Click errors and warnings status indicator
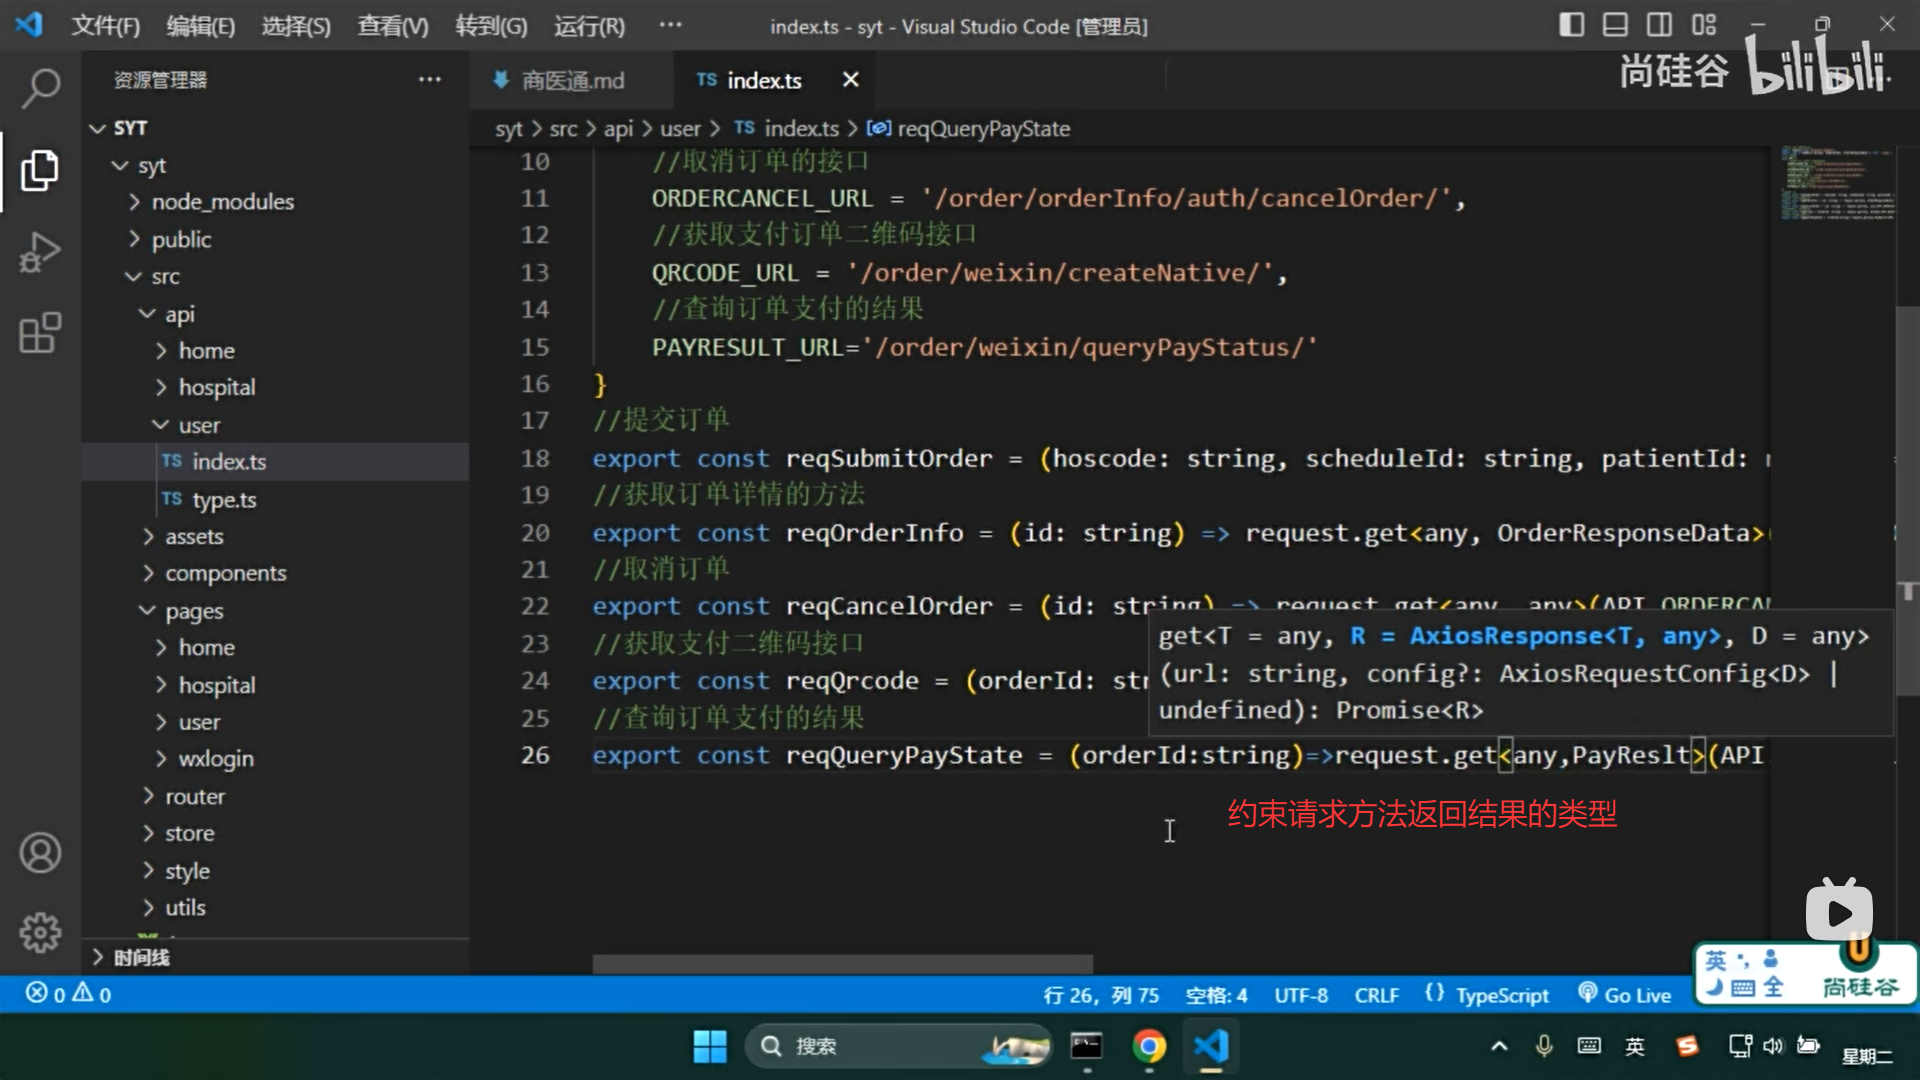1920x1080 pixels. pos(68,994)
